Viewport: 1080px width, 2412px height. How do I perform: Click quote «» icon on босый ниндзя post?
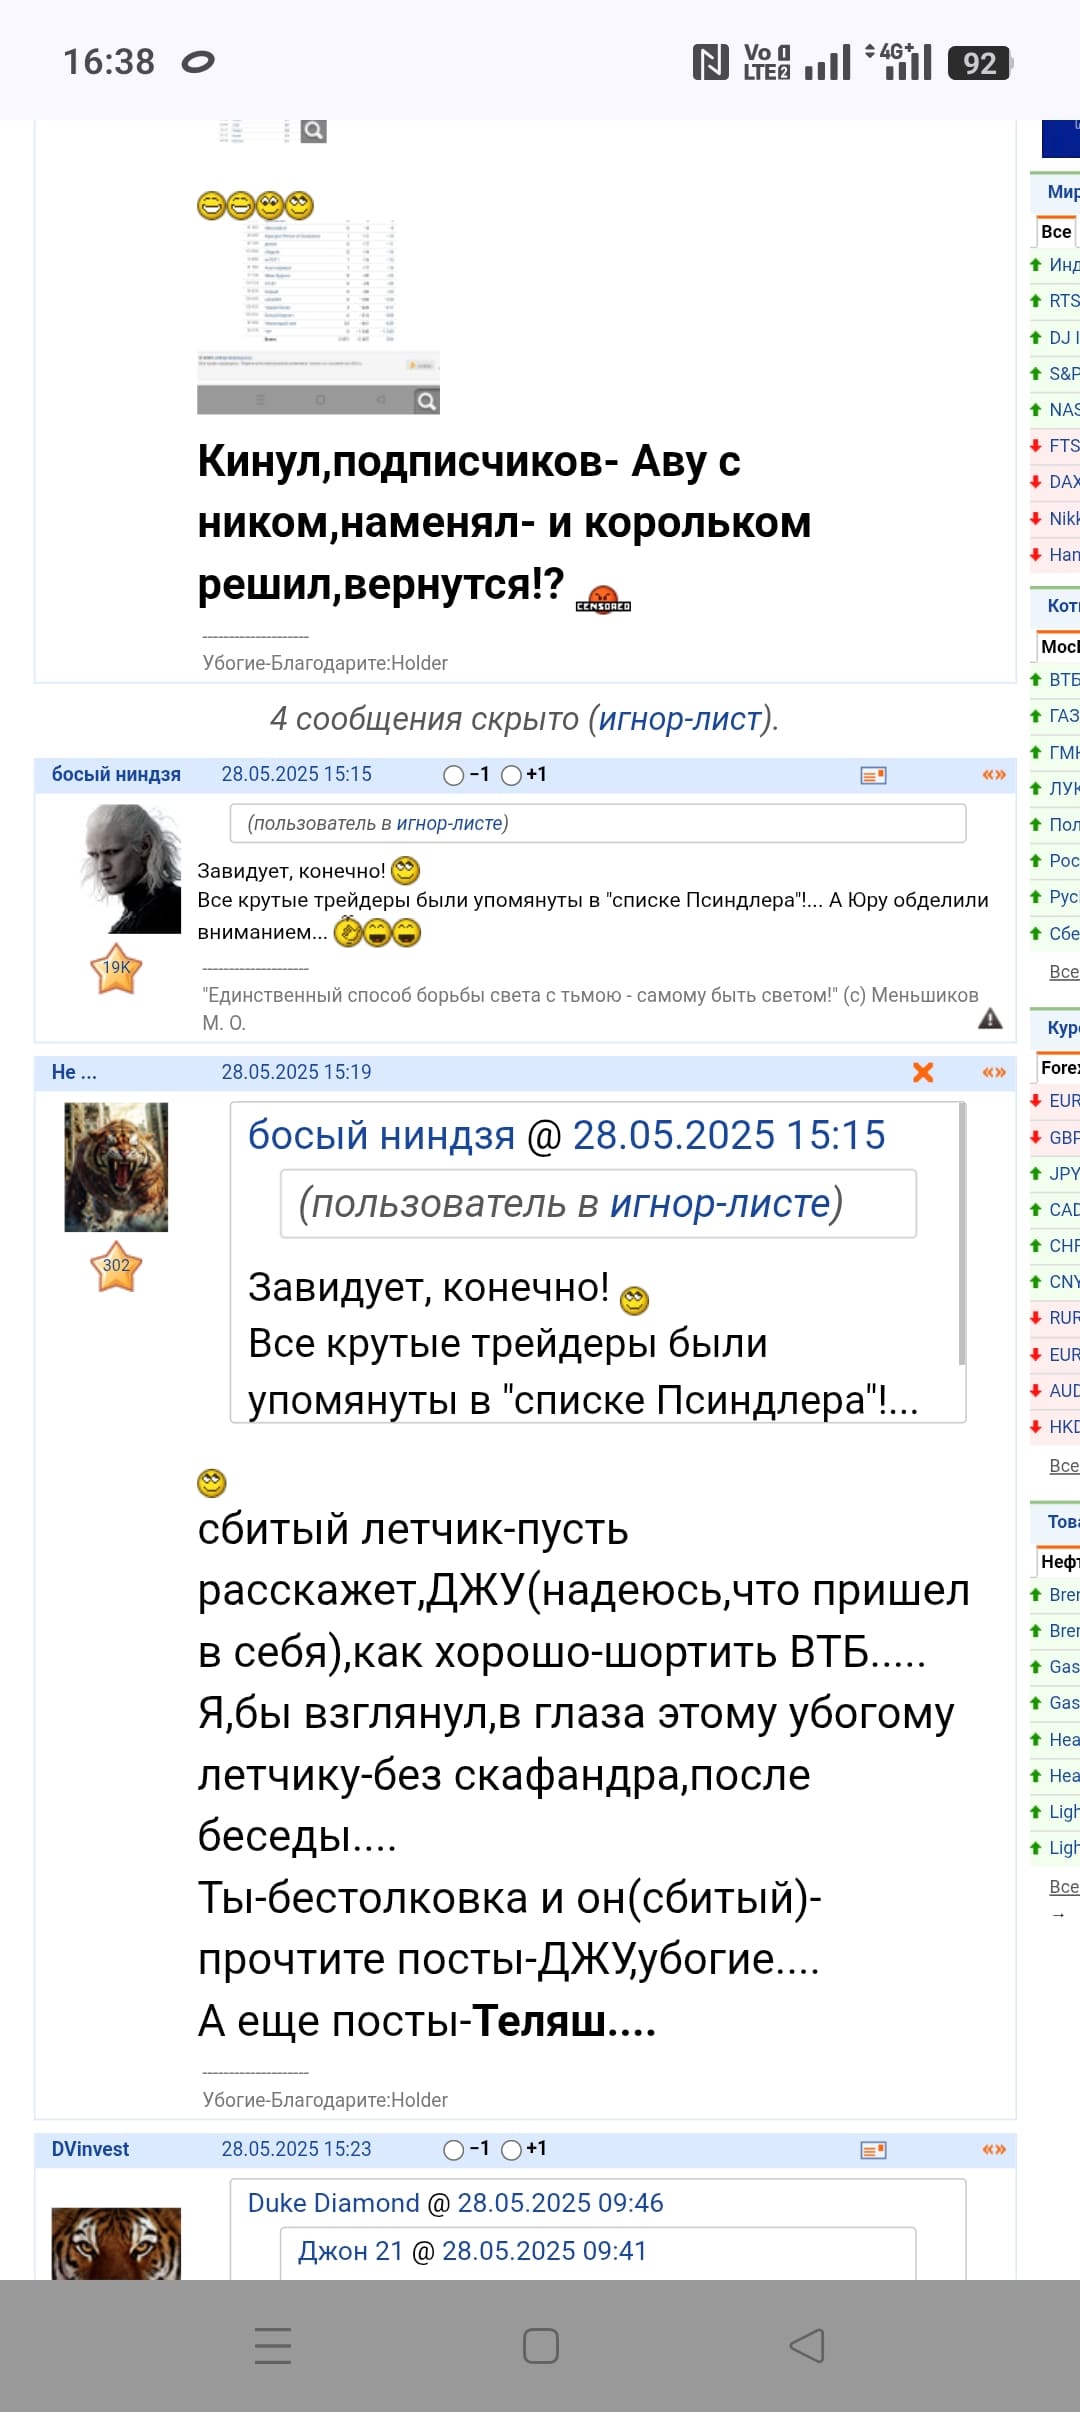(994, 775)
